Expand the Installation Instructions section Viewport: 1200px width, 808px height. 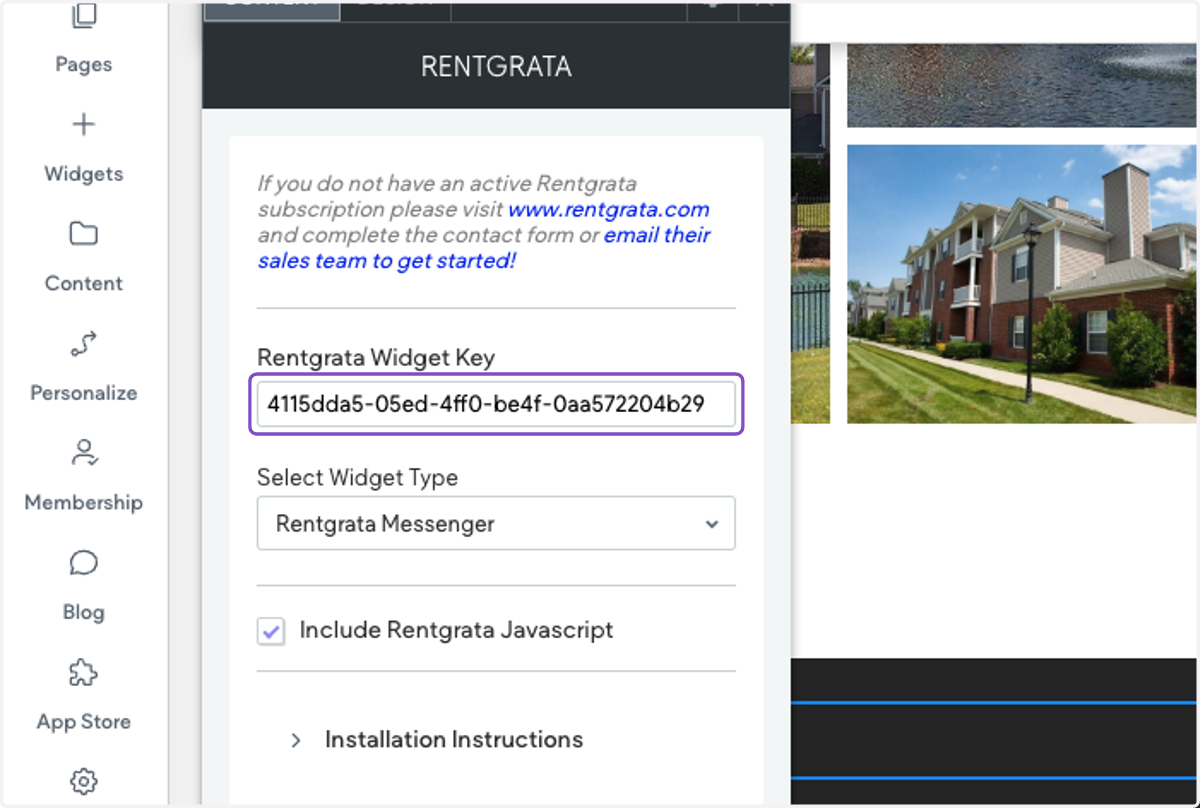pos(437,740)
